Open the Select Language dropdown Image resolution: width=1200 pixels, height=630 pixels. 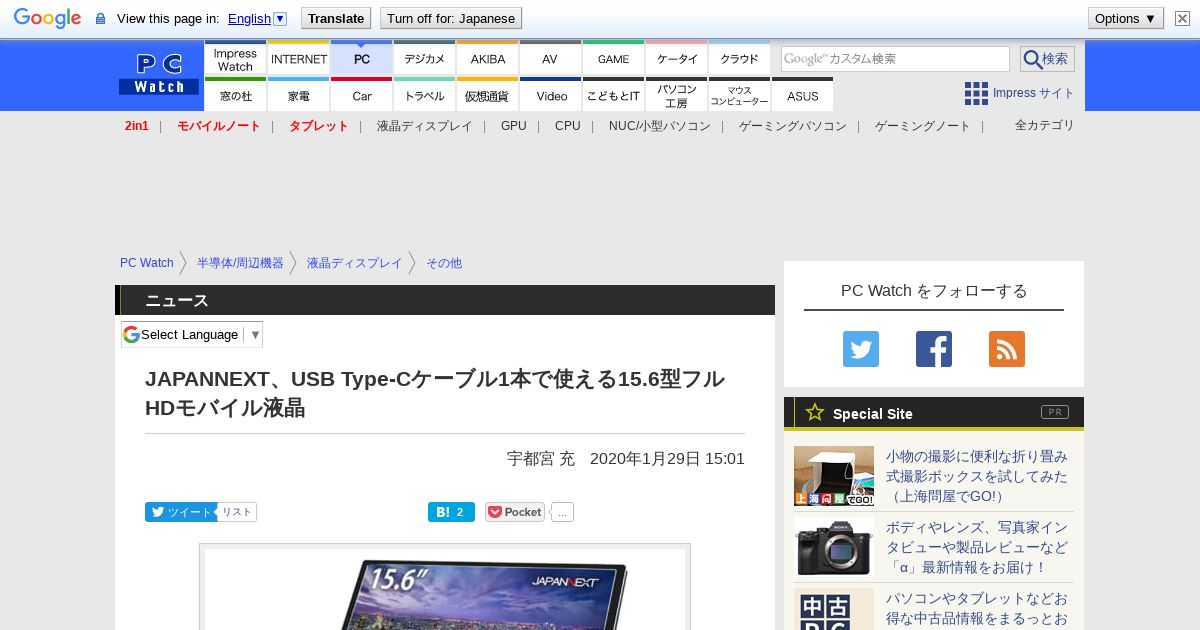(x=192, y=334)
